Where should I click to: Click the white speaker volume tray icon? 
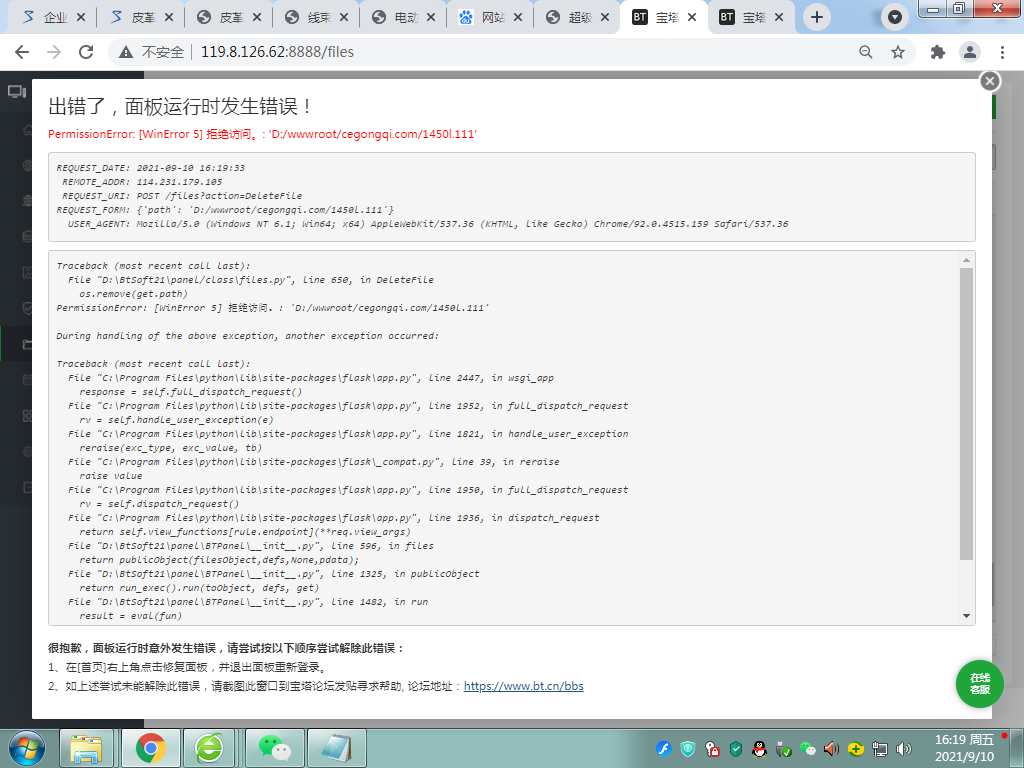pyautogui.click(x=904, y=749)
